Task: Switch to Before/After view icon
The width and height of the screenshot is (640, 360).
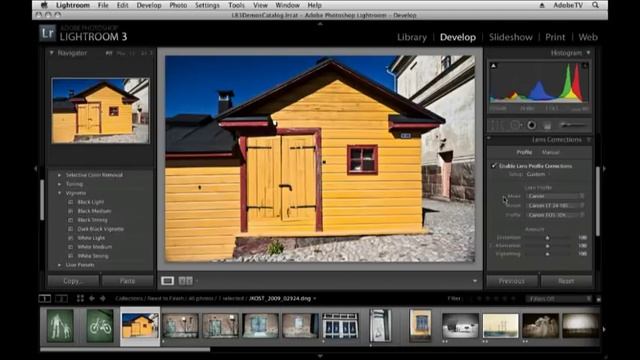Action: (186, 281)
